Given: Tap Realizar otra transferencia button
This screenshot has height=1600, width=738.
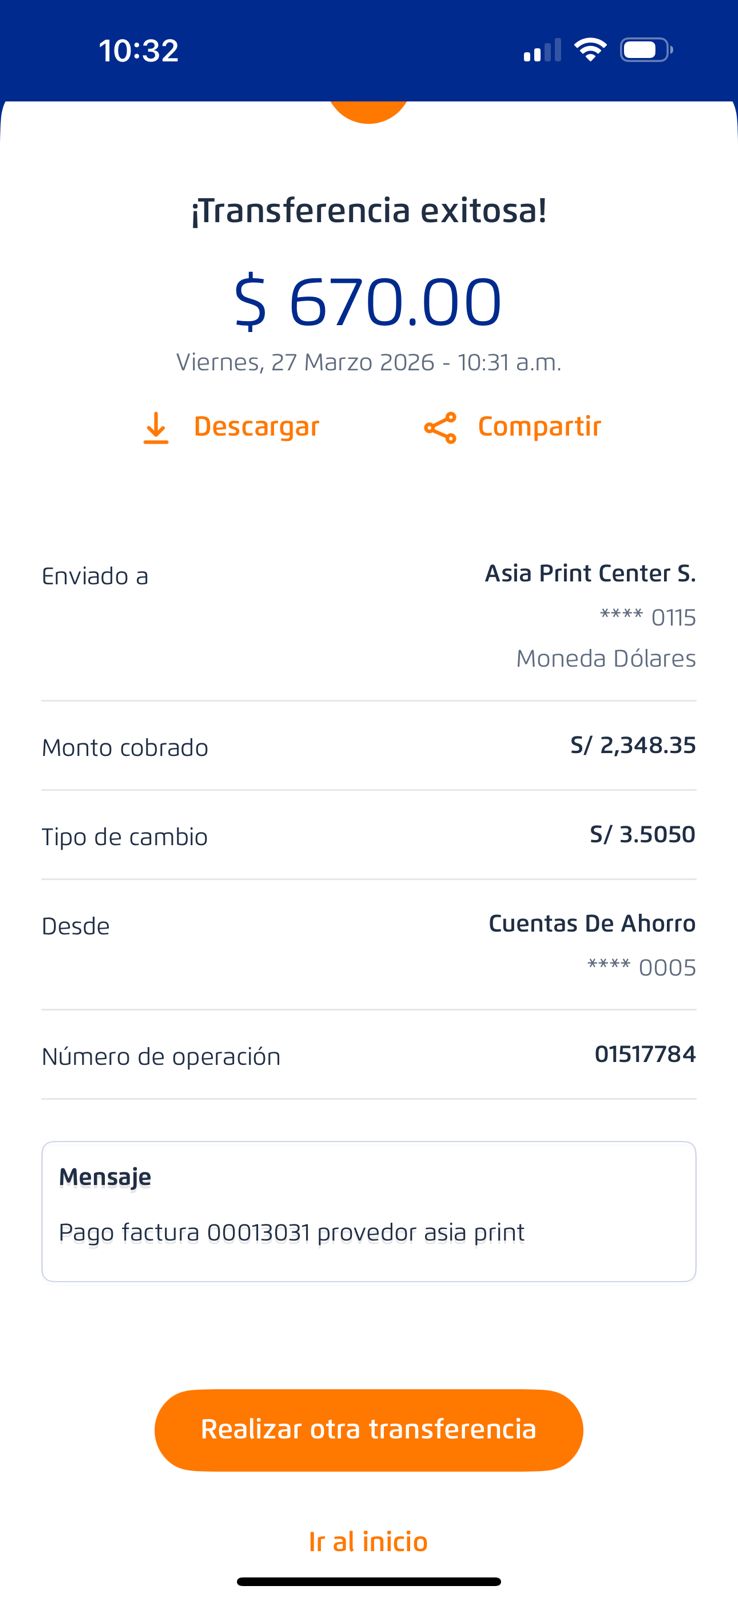Looking at the screenshot, I should (x=368, y=1429).
